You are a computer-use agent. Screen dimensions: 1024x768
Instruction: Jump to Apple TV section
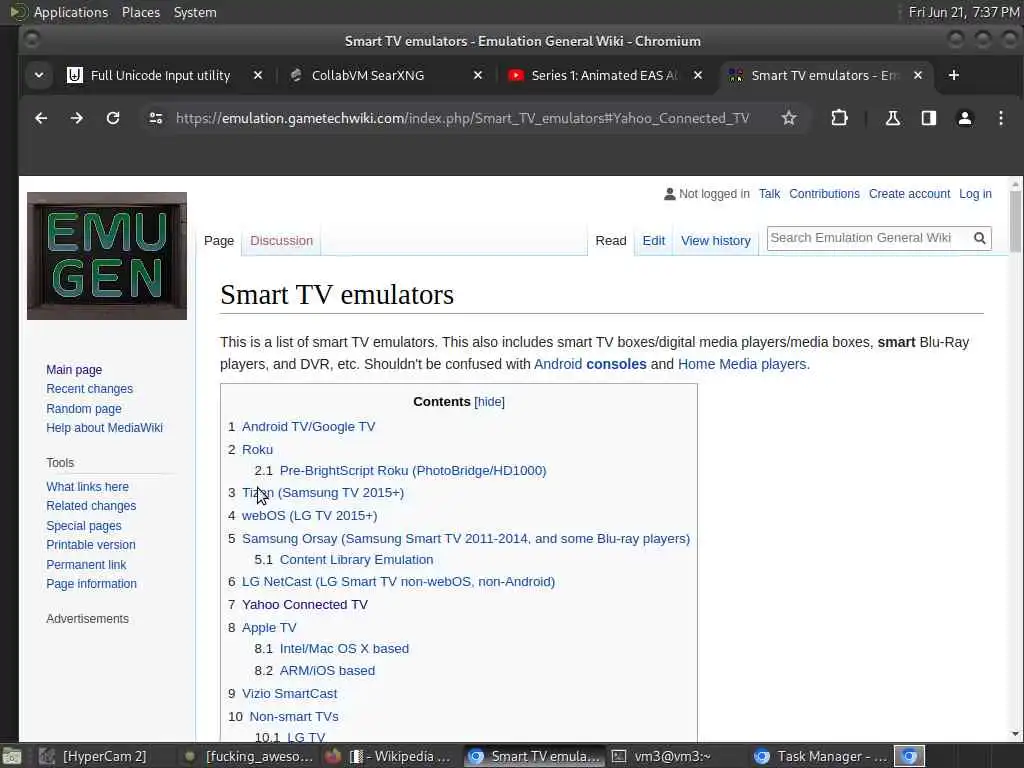269,628
